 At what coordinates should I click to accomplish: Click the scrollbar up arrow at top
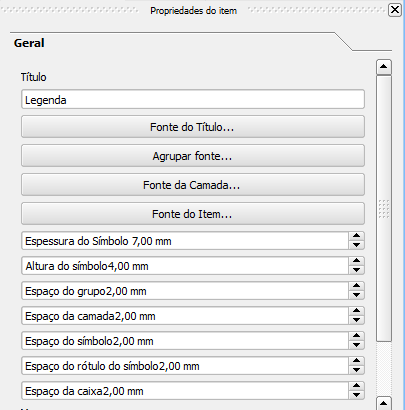[x=384, y=67]
